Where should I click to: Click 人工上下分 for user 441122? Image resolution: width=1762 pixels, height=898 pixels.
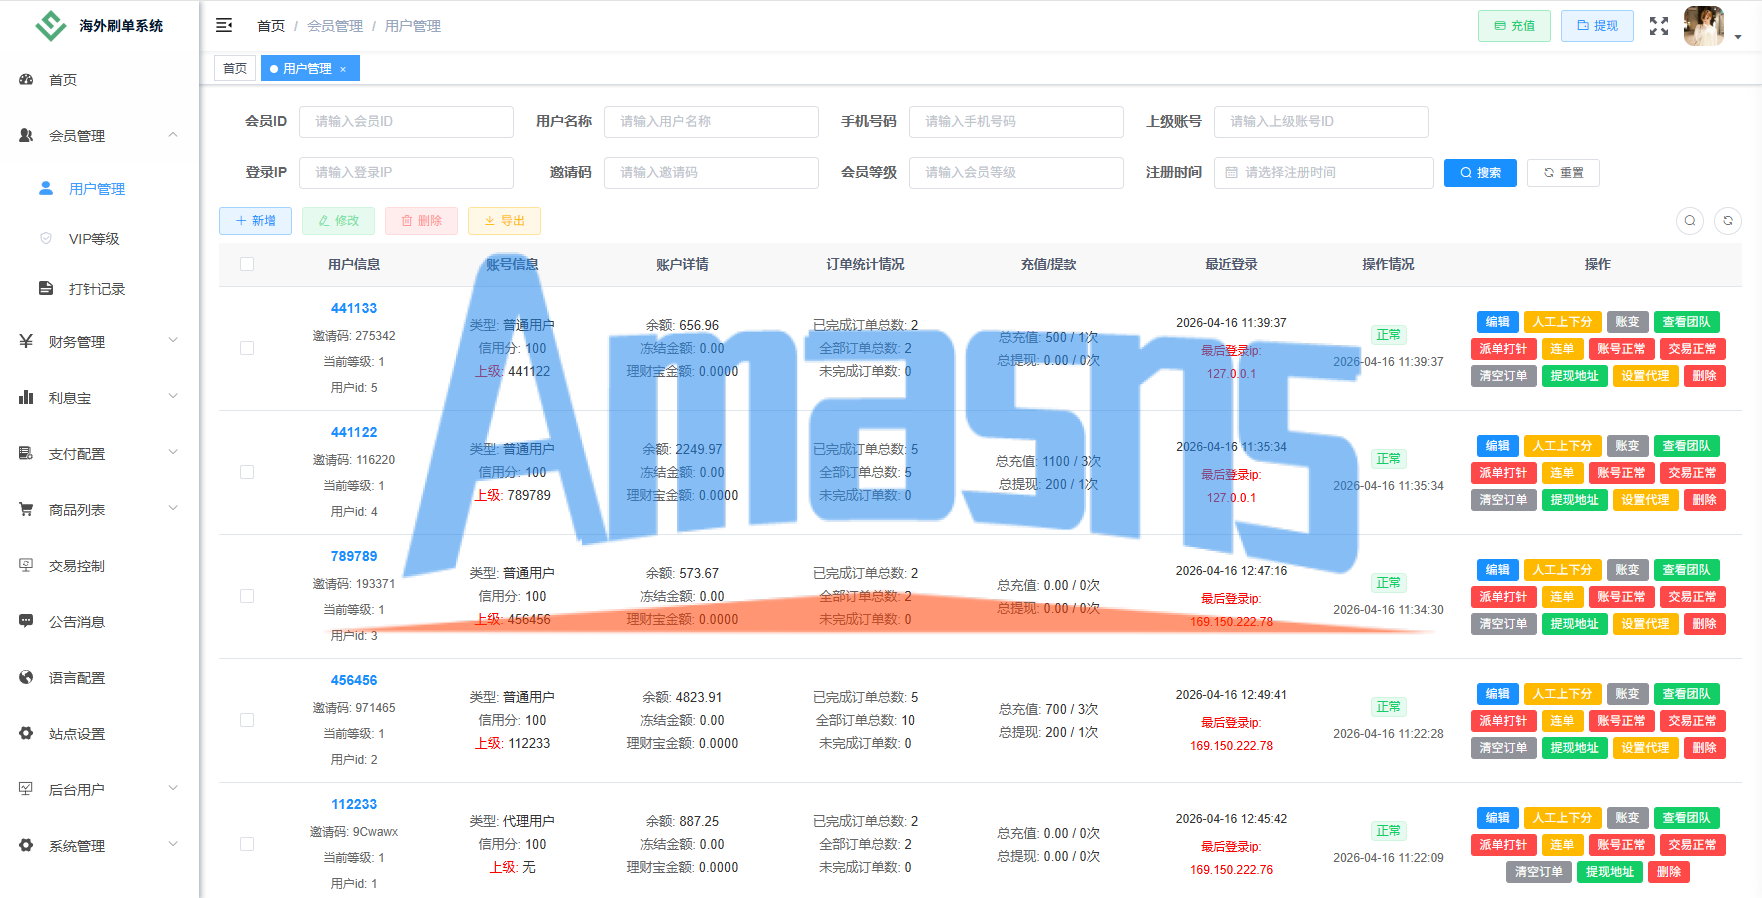pyautogui.click(x=1562, y=446)
